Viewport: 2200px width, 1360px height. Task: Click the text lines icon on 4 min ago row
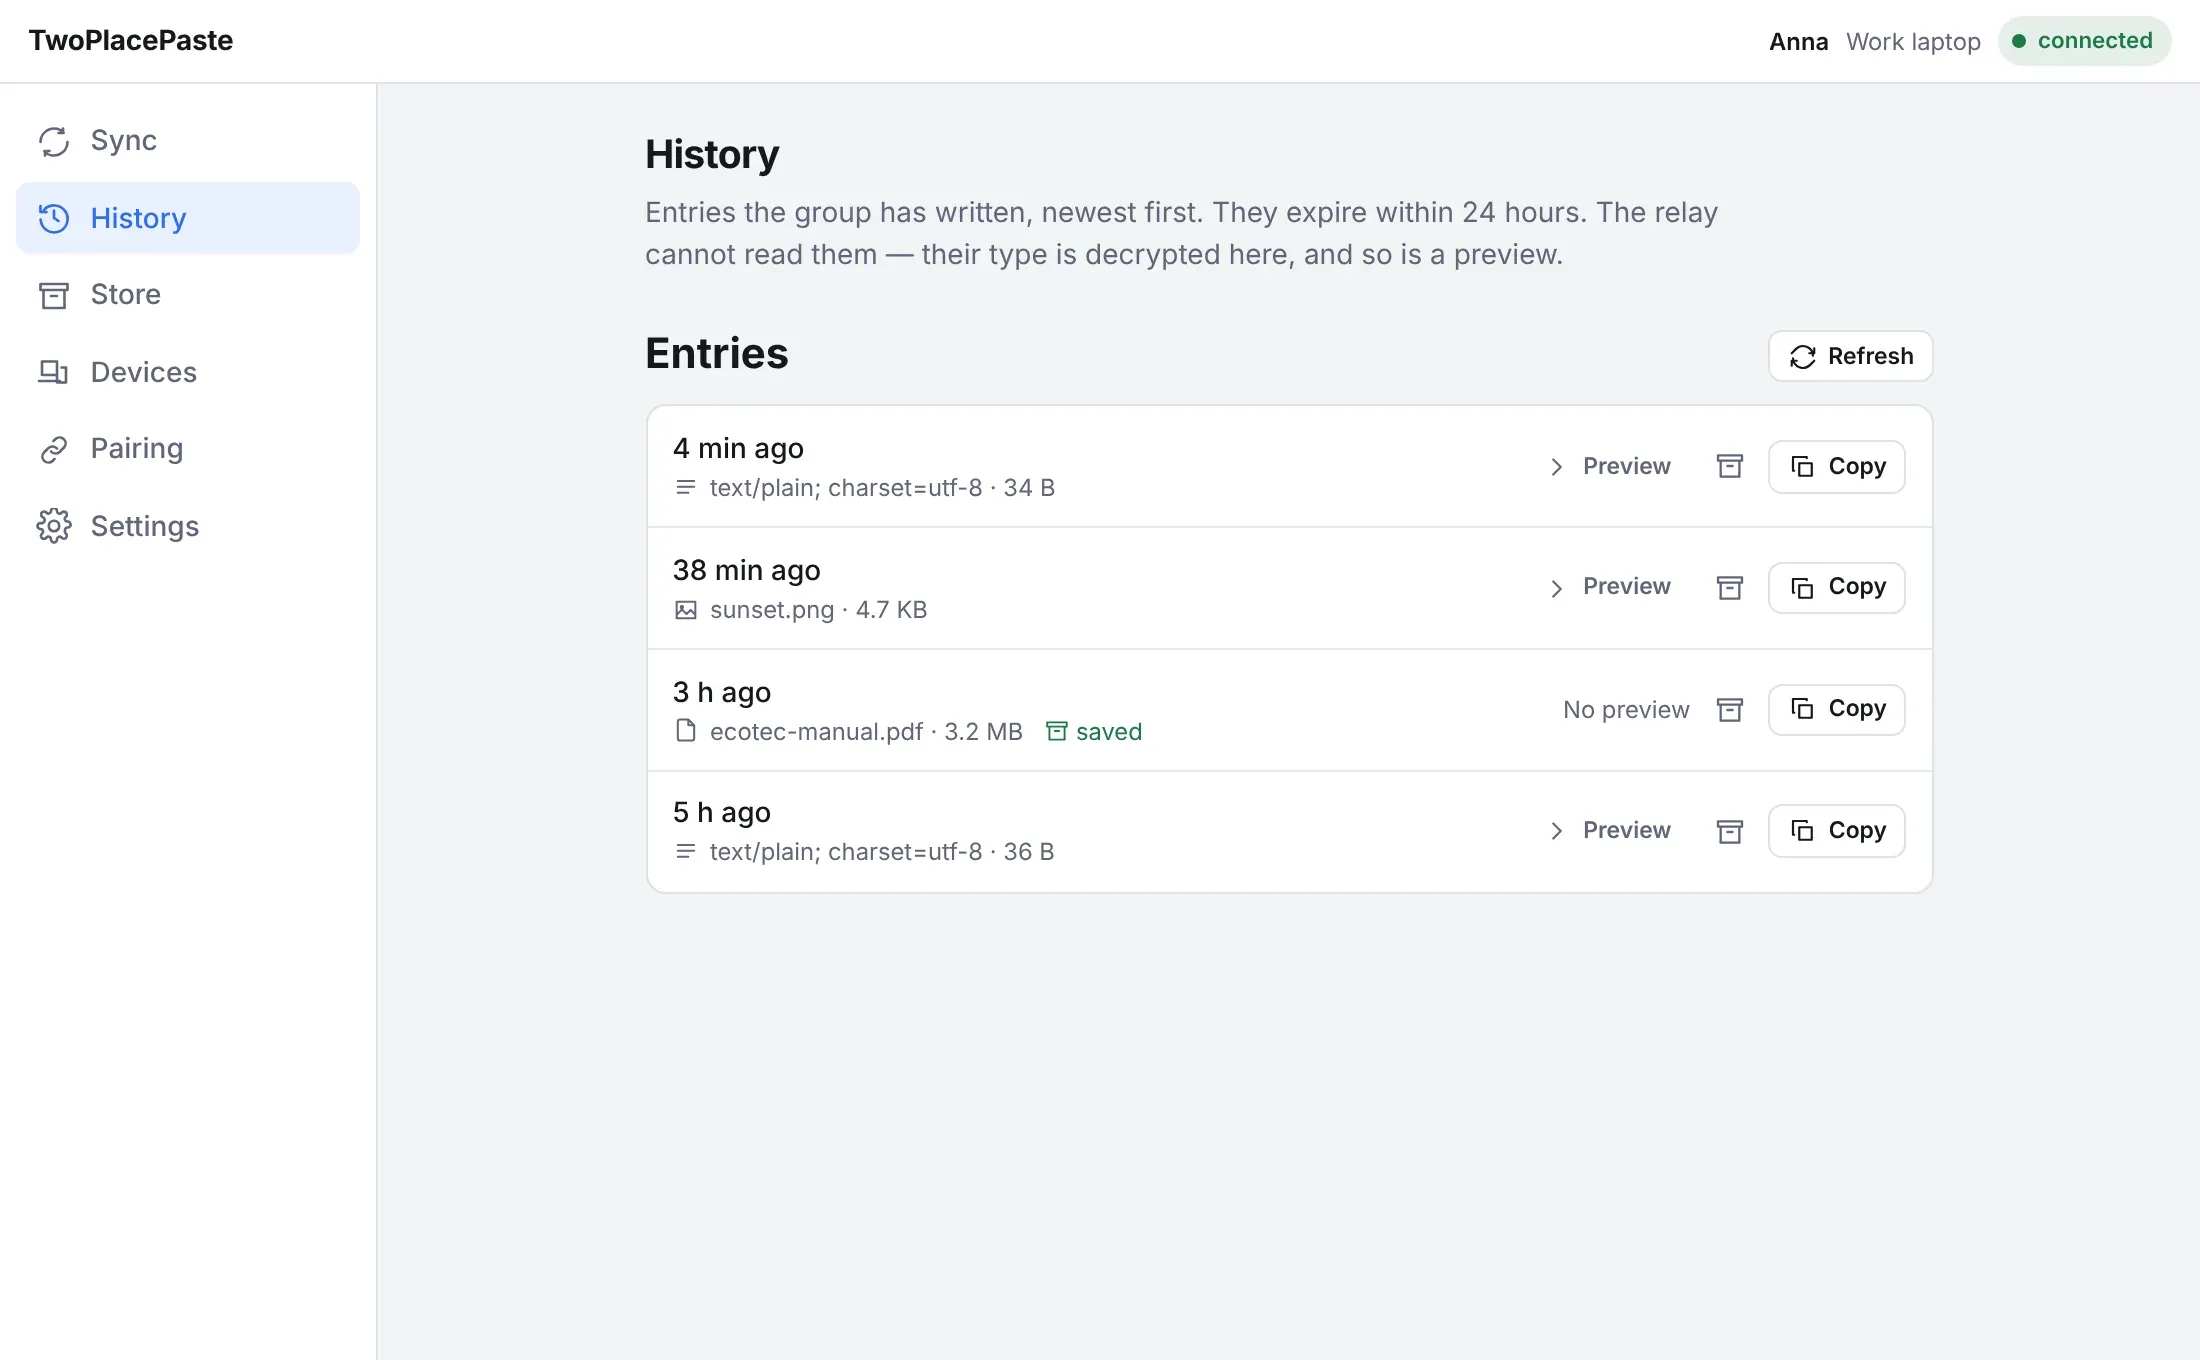click(x=685, y=487)
